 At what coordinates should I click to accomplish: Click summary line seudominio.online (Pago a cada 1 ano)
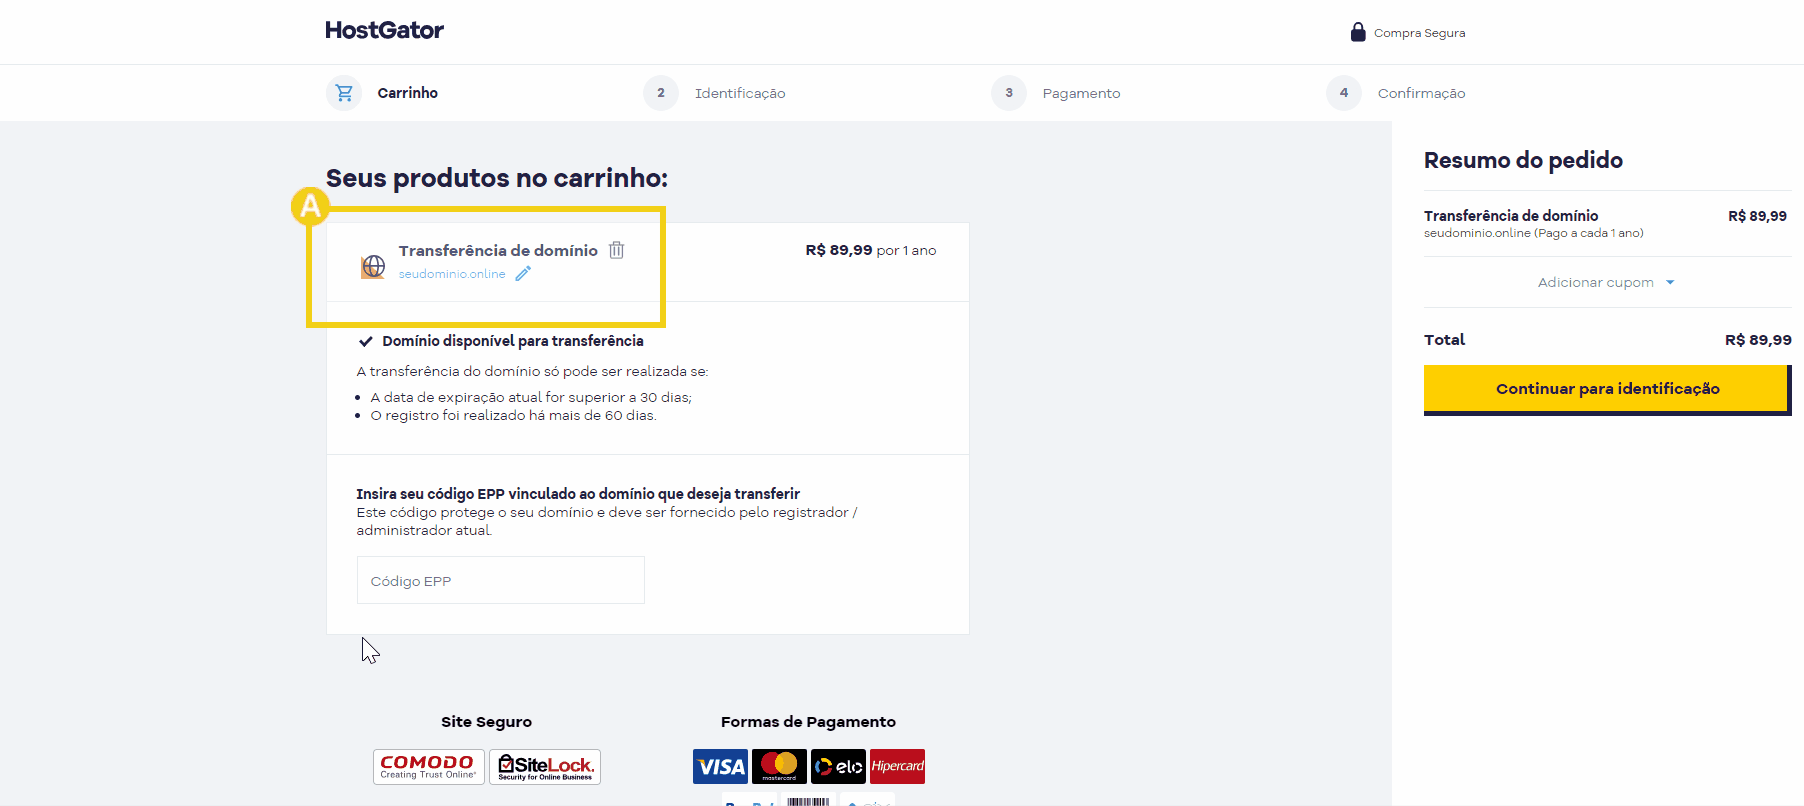click(x=1533, y=233)
